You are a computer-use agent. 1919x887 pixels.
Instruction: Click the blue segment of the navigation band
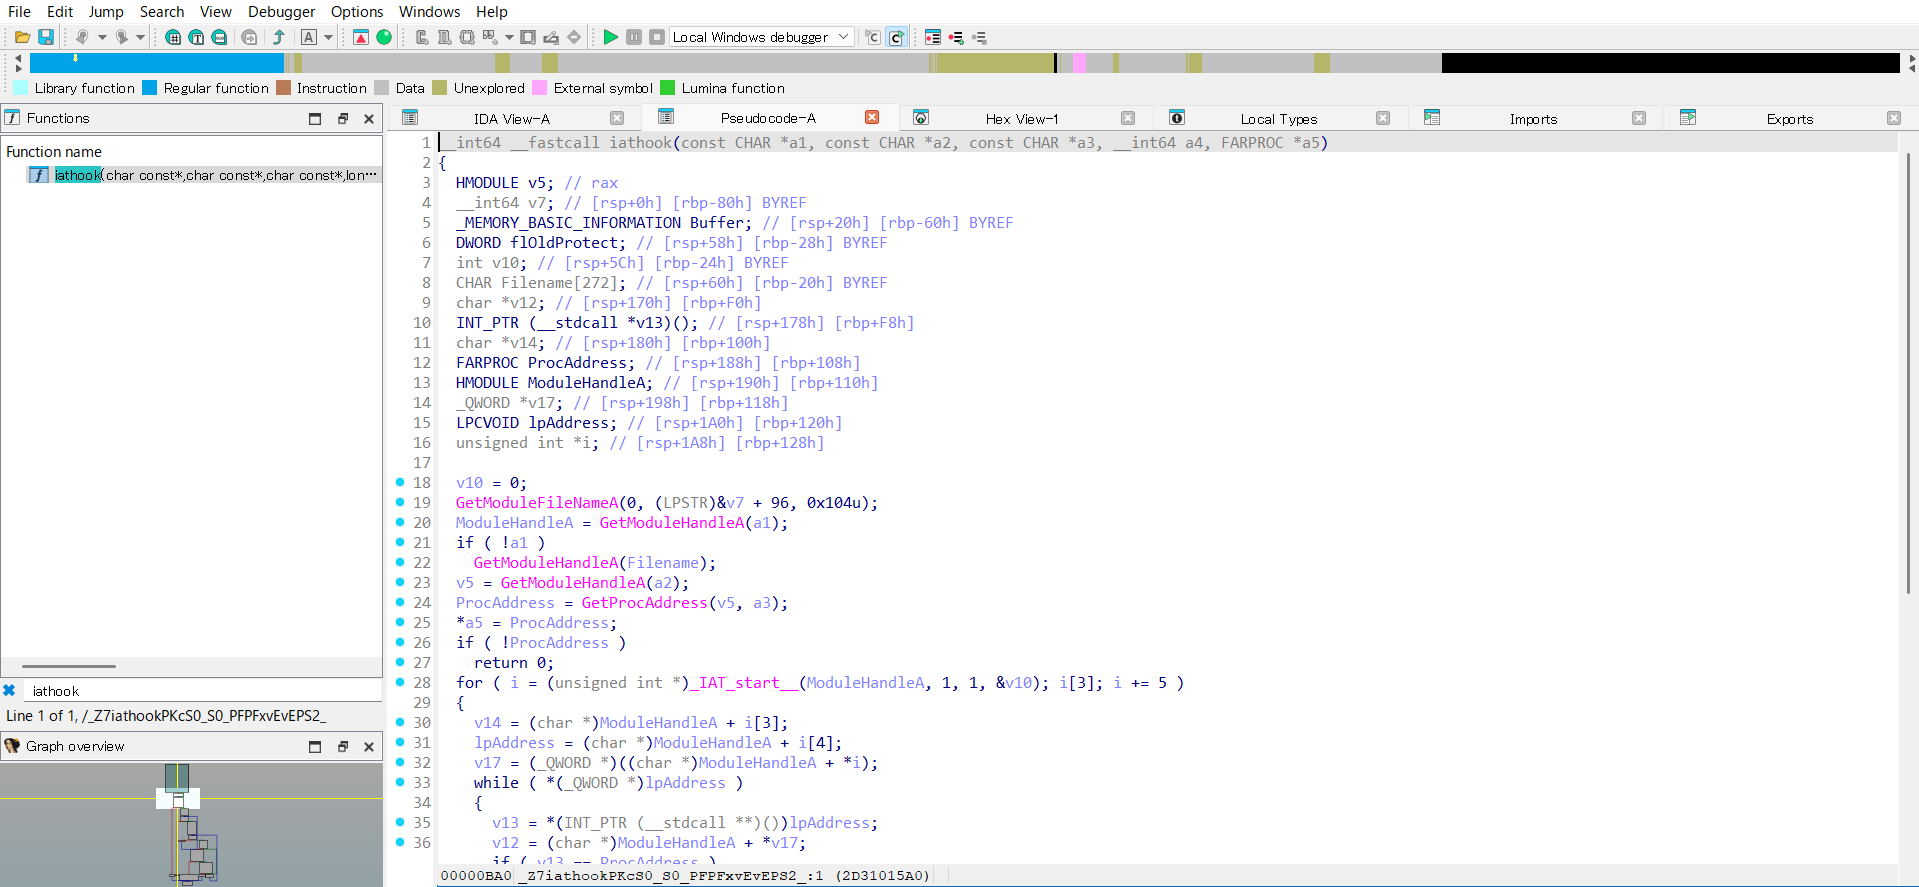[157, 63]
